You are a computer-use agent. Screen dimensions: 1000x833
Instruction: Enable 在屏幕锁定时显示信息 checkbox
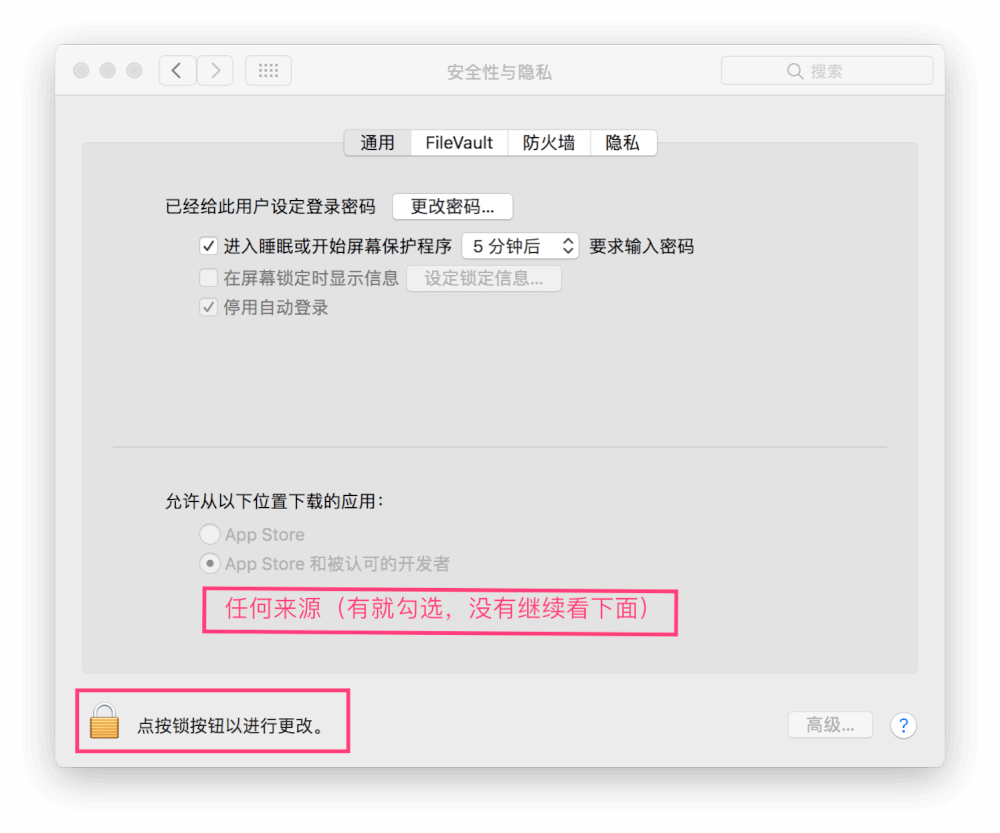(208, 277)
